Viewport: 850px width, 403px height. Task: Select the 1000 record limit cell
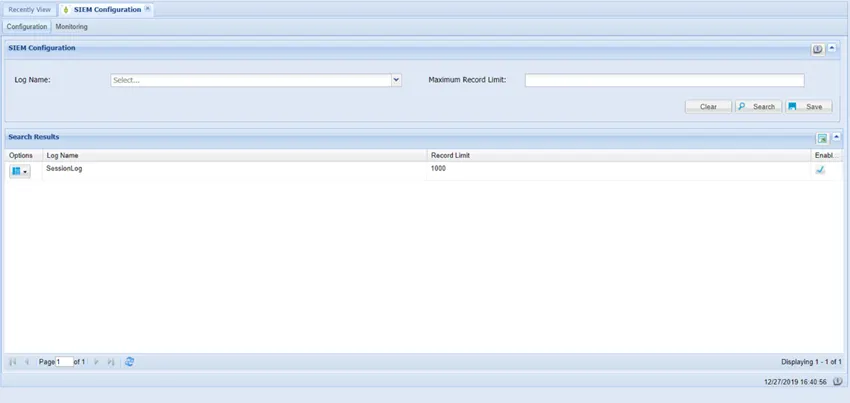pyautogui.click(x=619, y=171)
